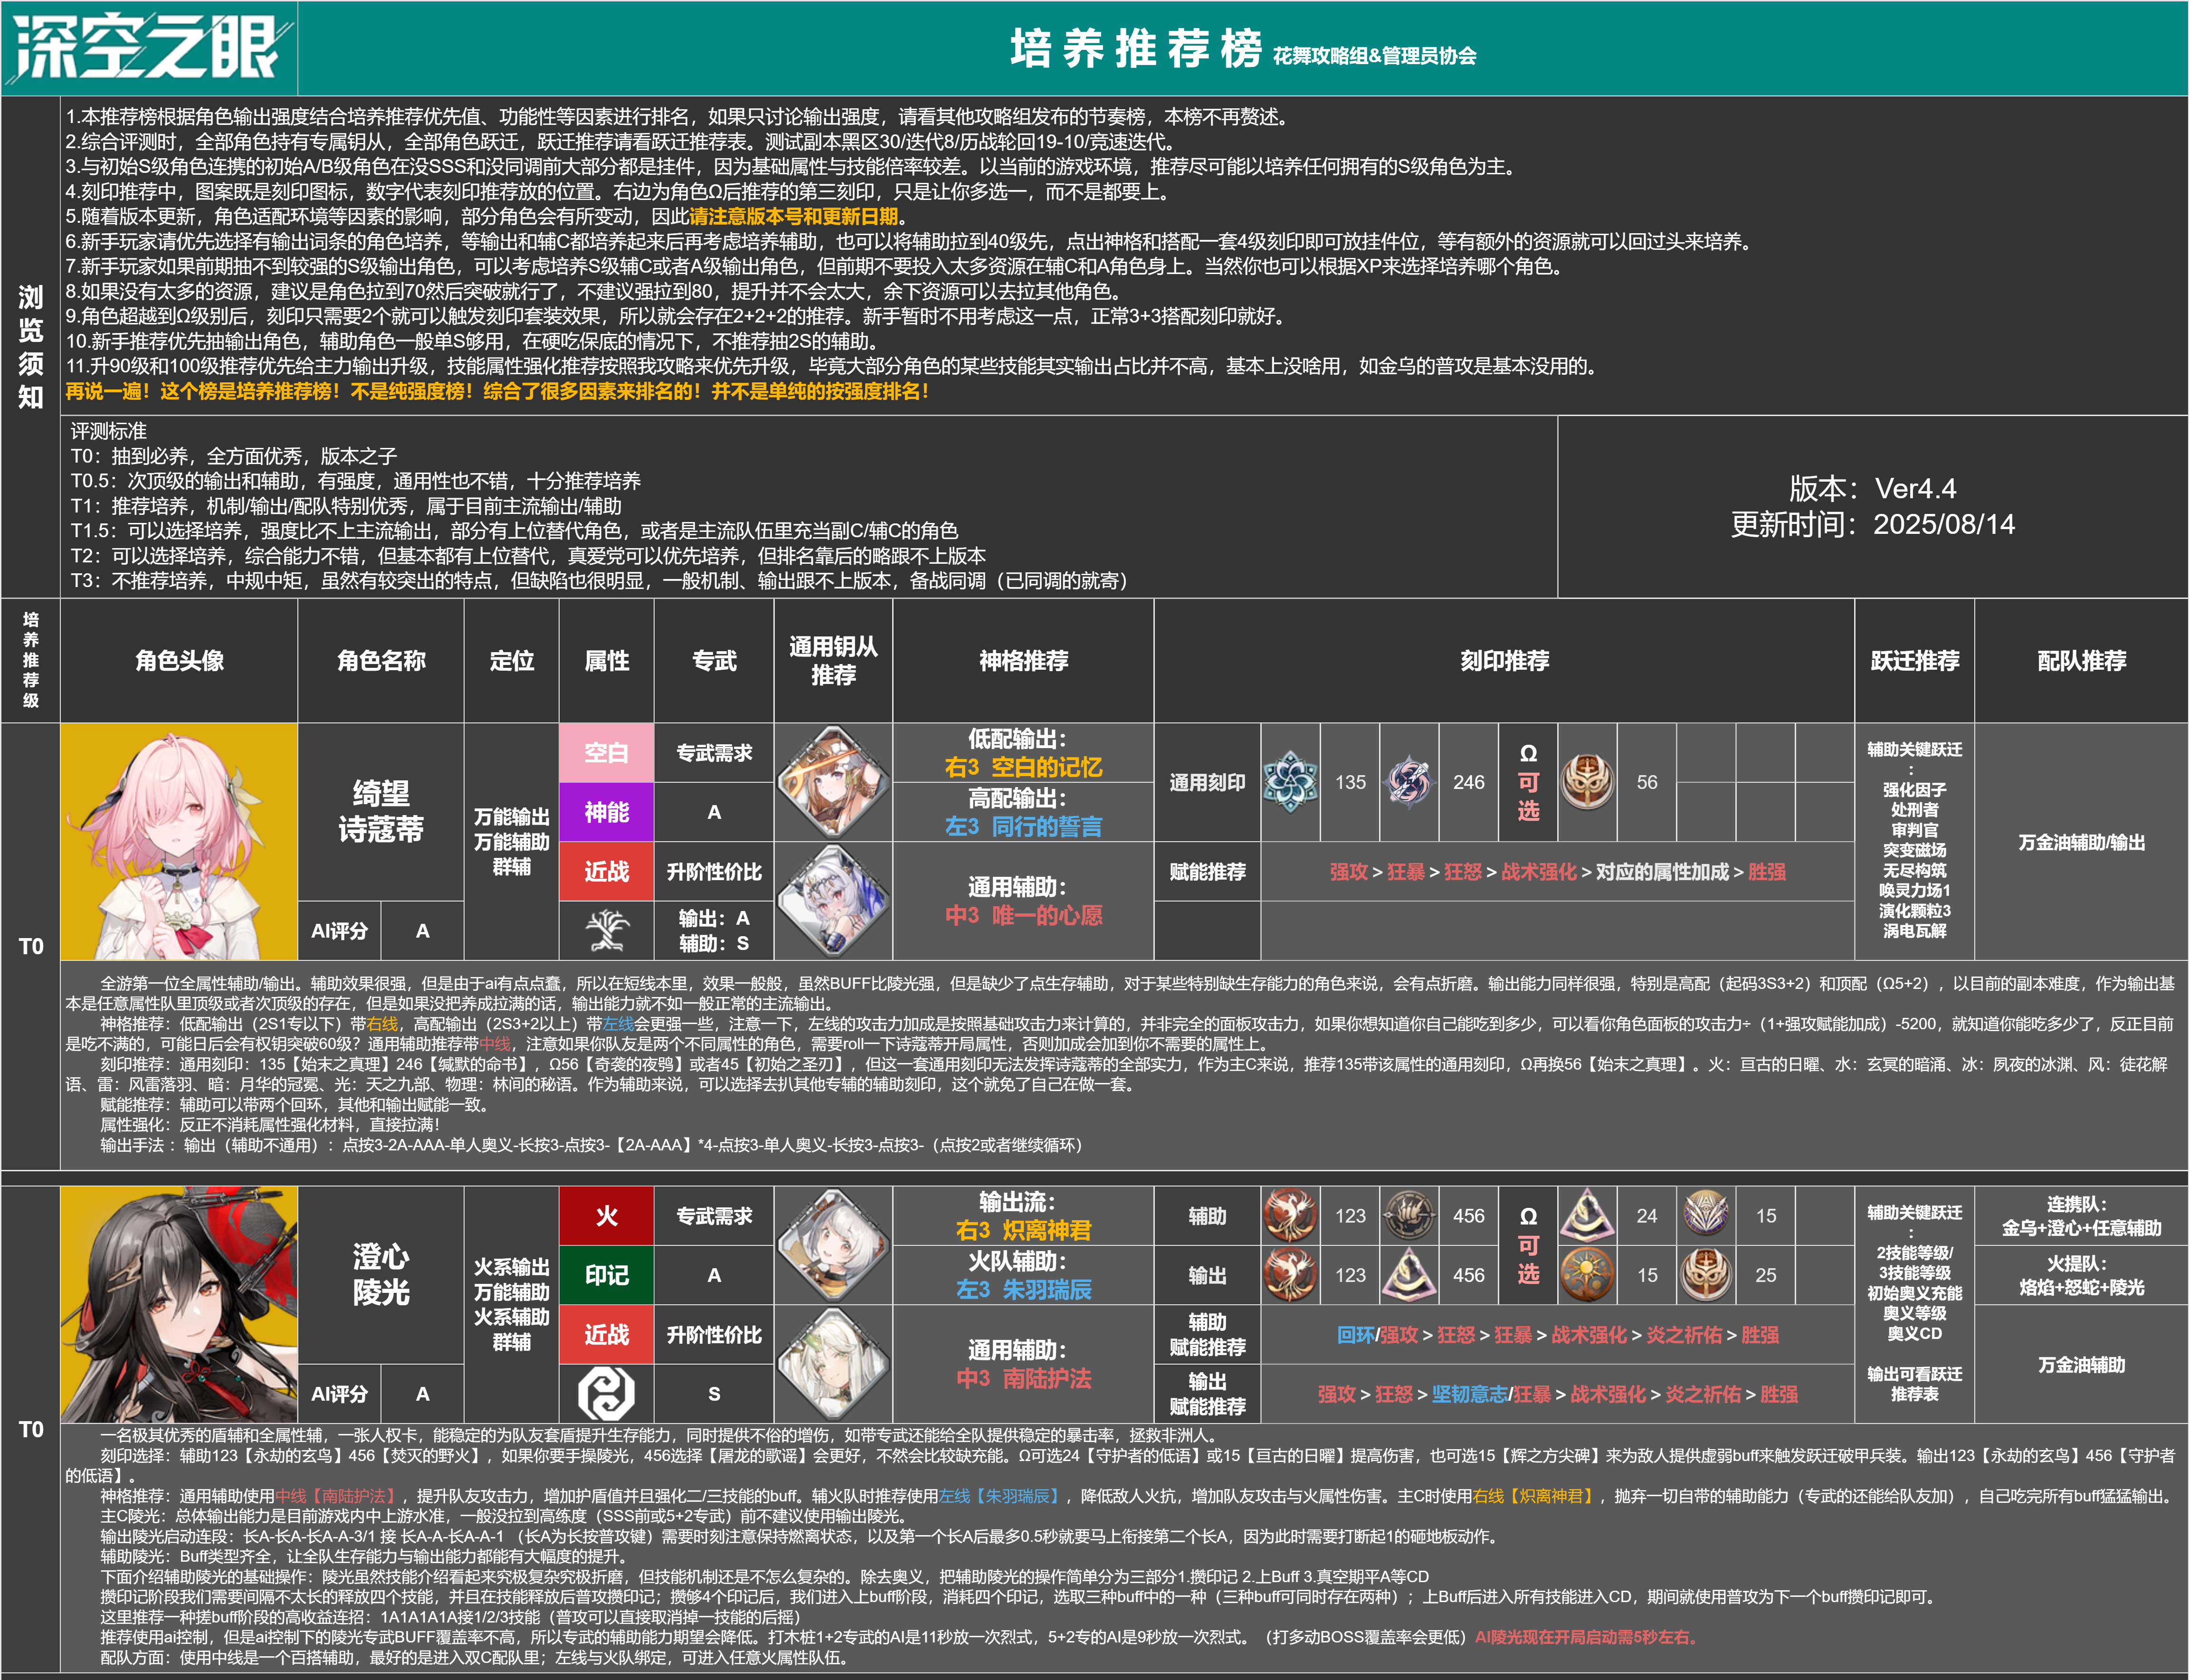Click the 输出：A 辅助：S rating cell
This screenshot has width=2189, height=1680.
point(714,930)
